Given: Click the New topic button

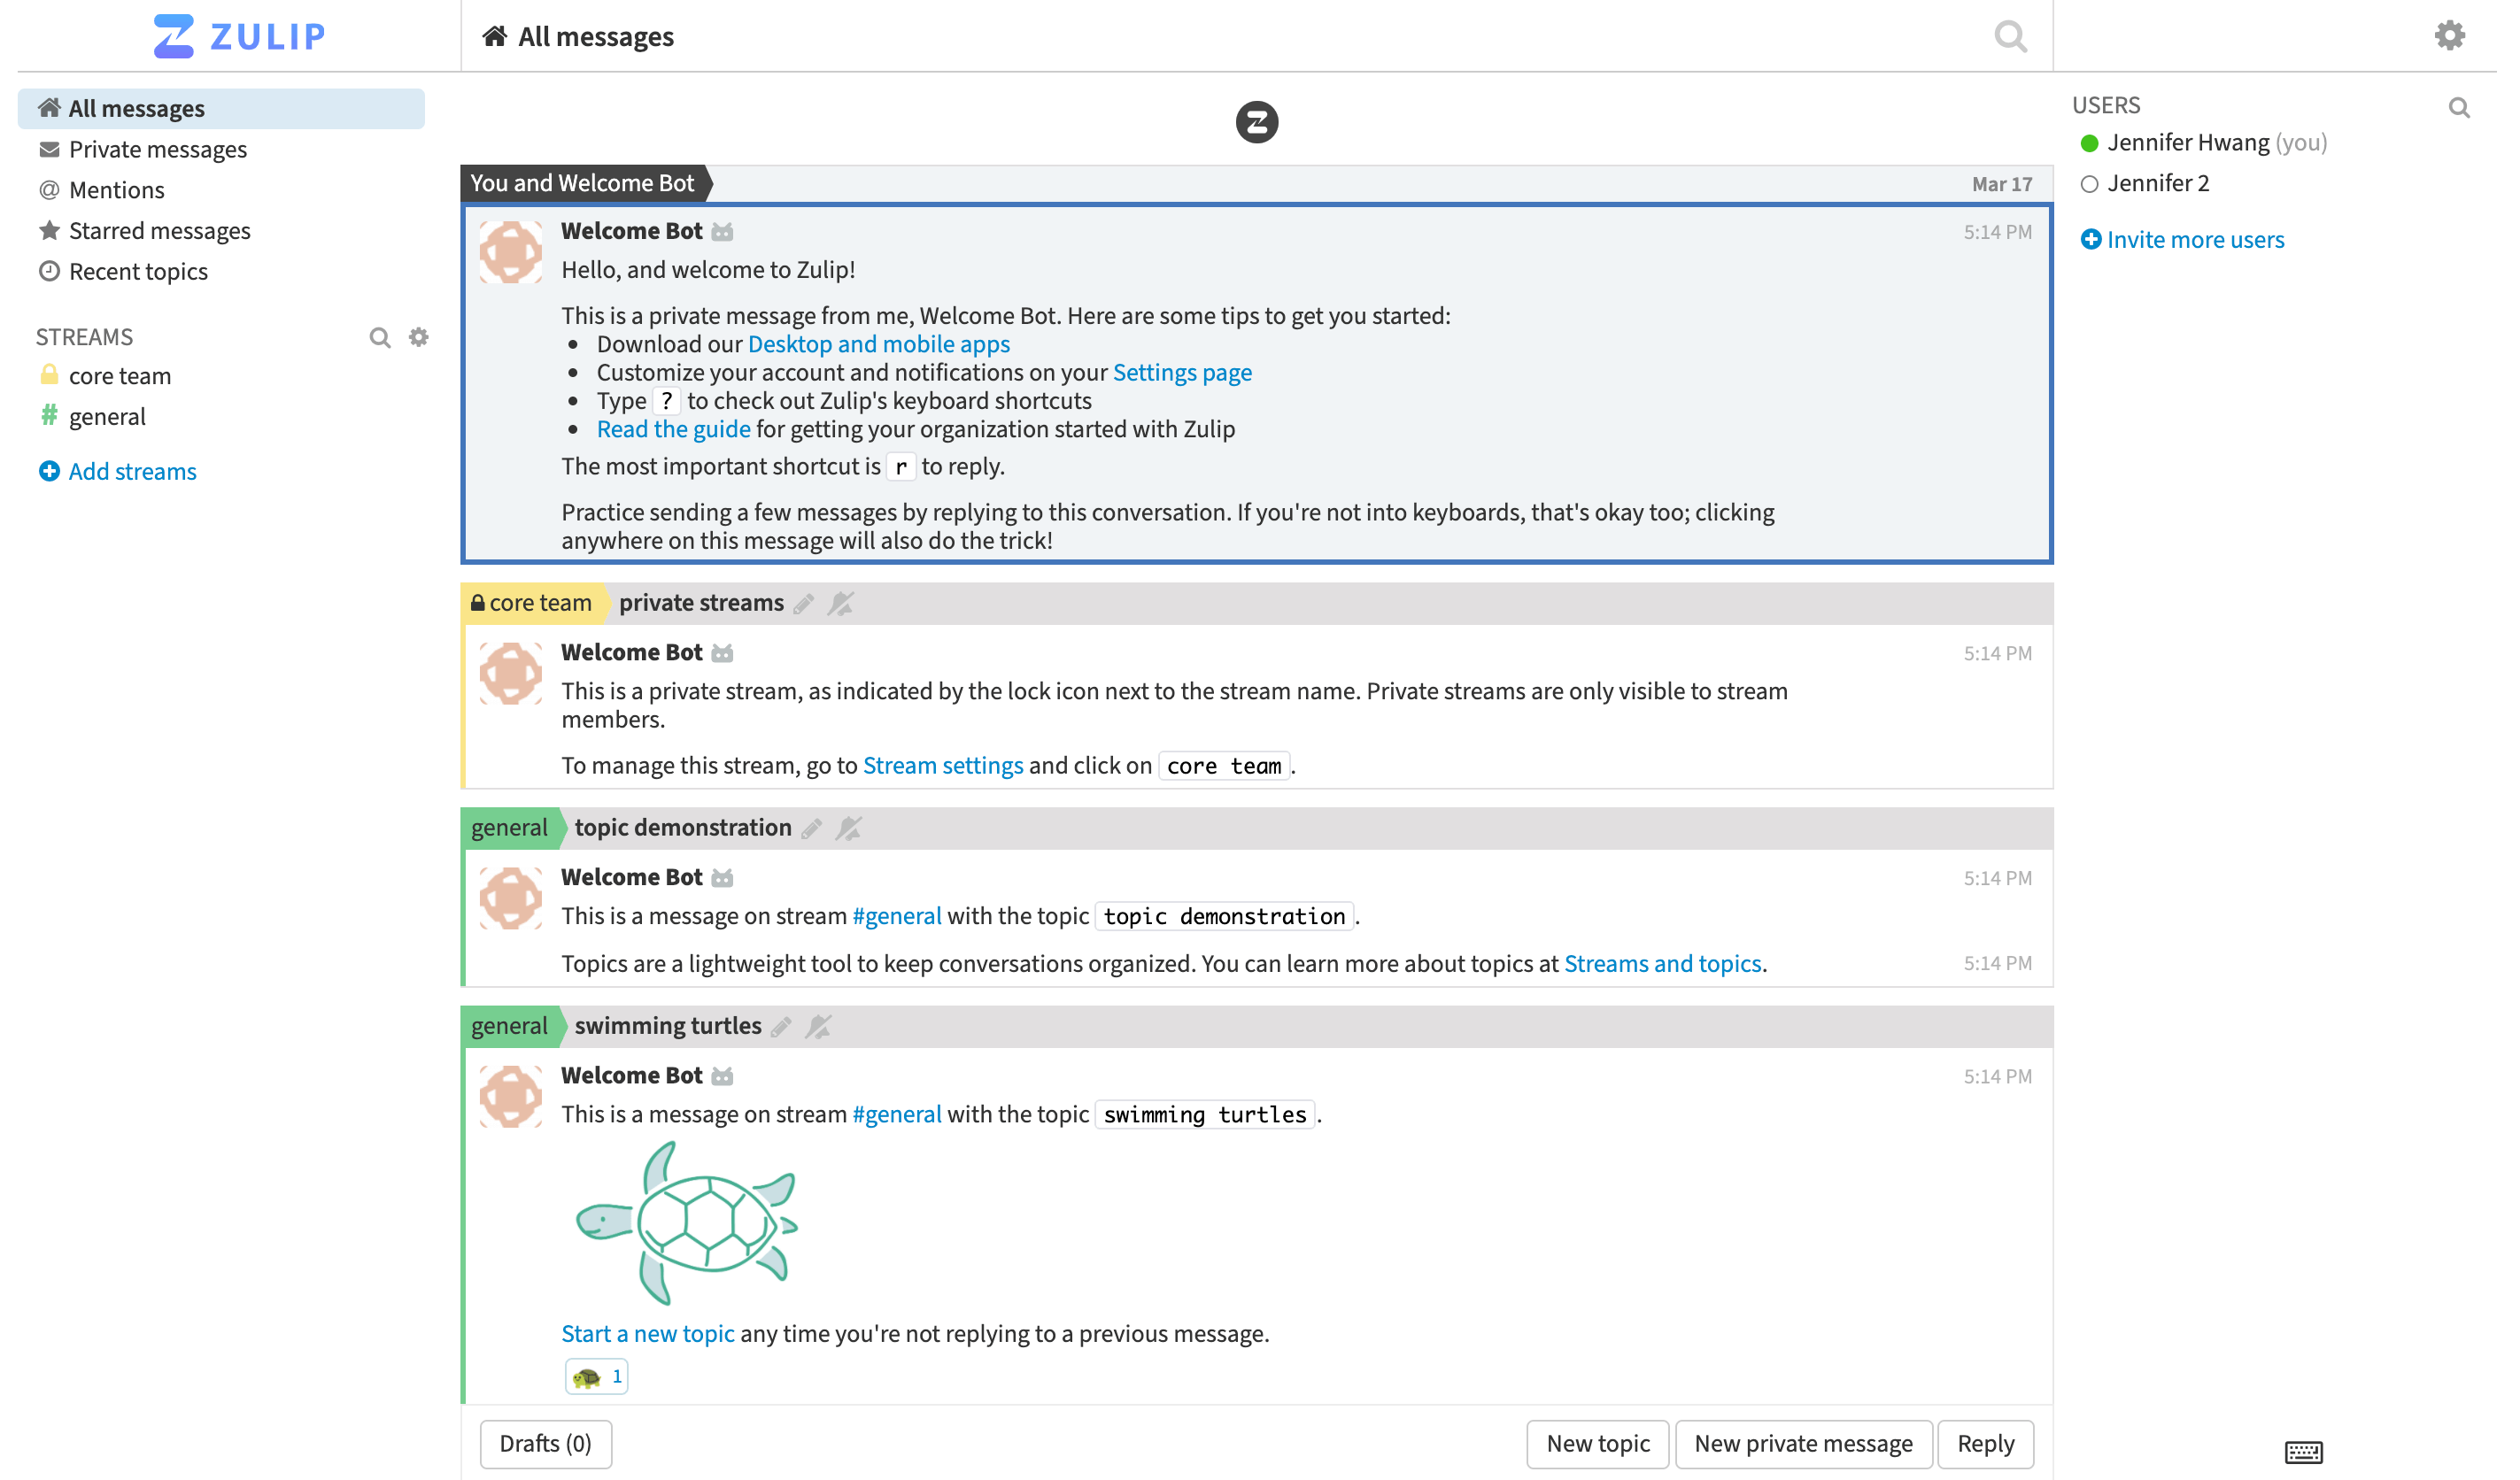Looking at the screenshot, I should [x=1597, y=1443].
